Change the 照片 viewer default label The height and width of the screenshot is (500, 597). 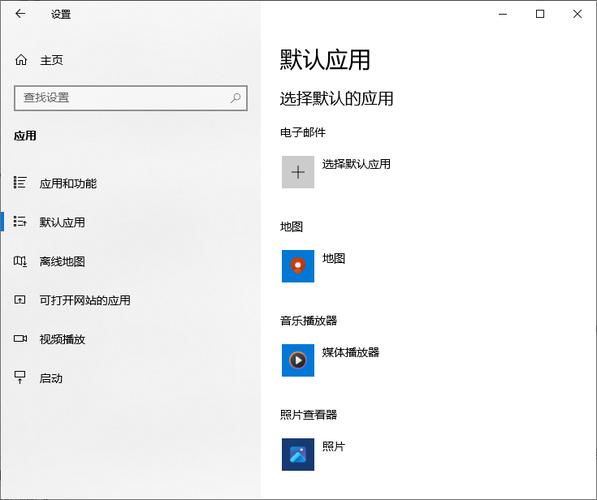[x=334, y=446]
